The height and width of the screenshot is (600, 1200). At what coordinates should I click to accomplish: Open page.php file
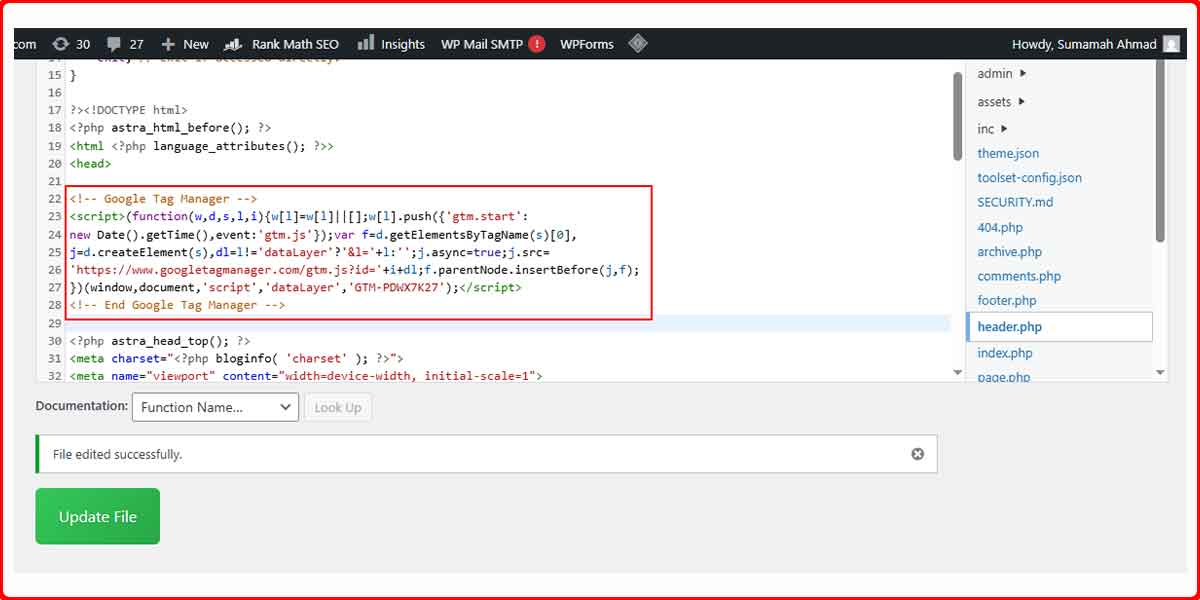point(1004,377)
